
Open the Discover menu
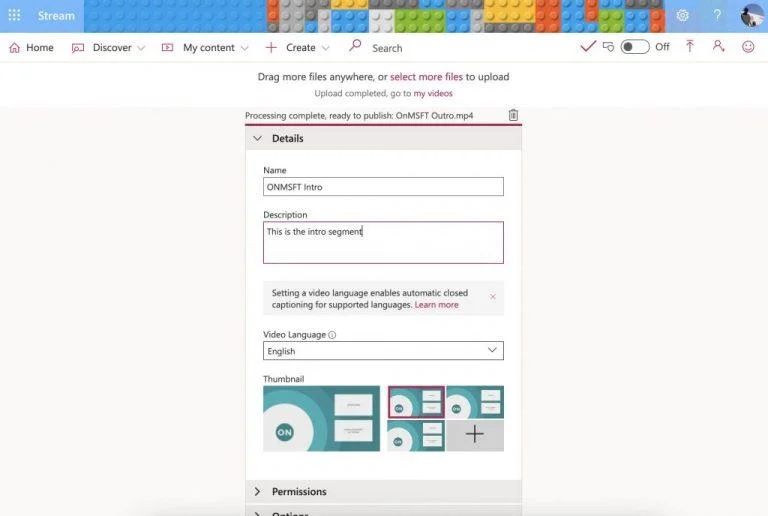[x=108, y=47]
